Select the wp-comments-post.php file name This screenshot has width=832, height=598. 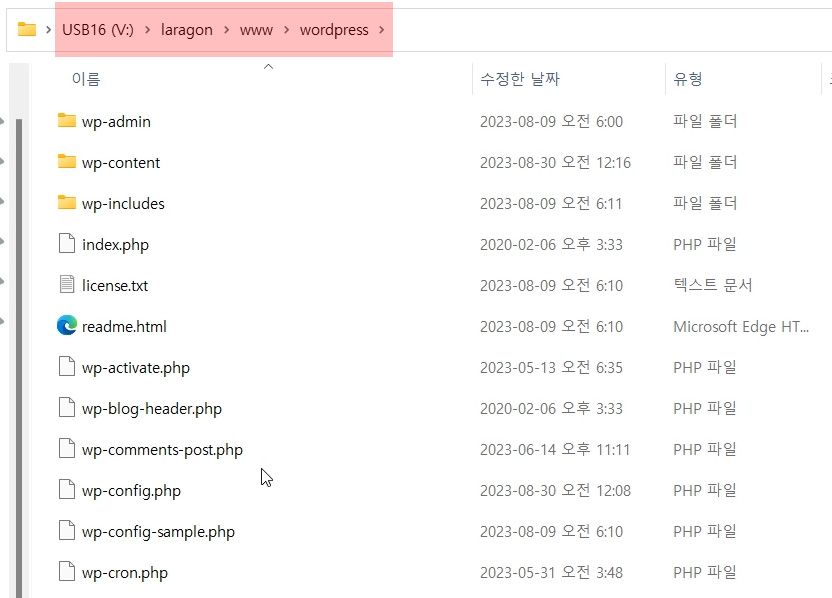tap(162, 449)
